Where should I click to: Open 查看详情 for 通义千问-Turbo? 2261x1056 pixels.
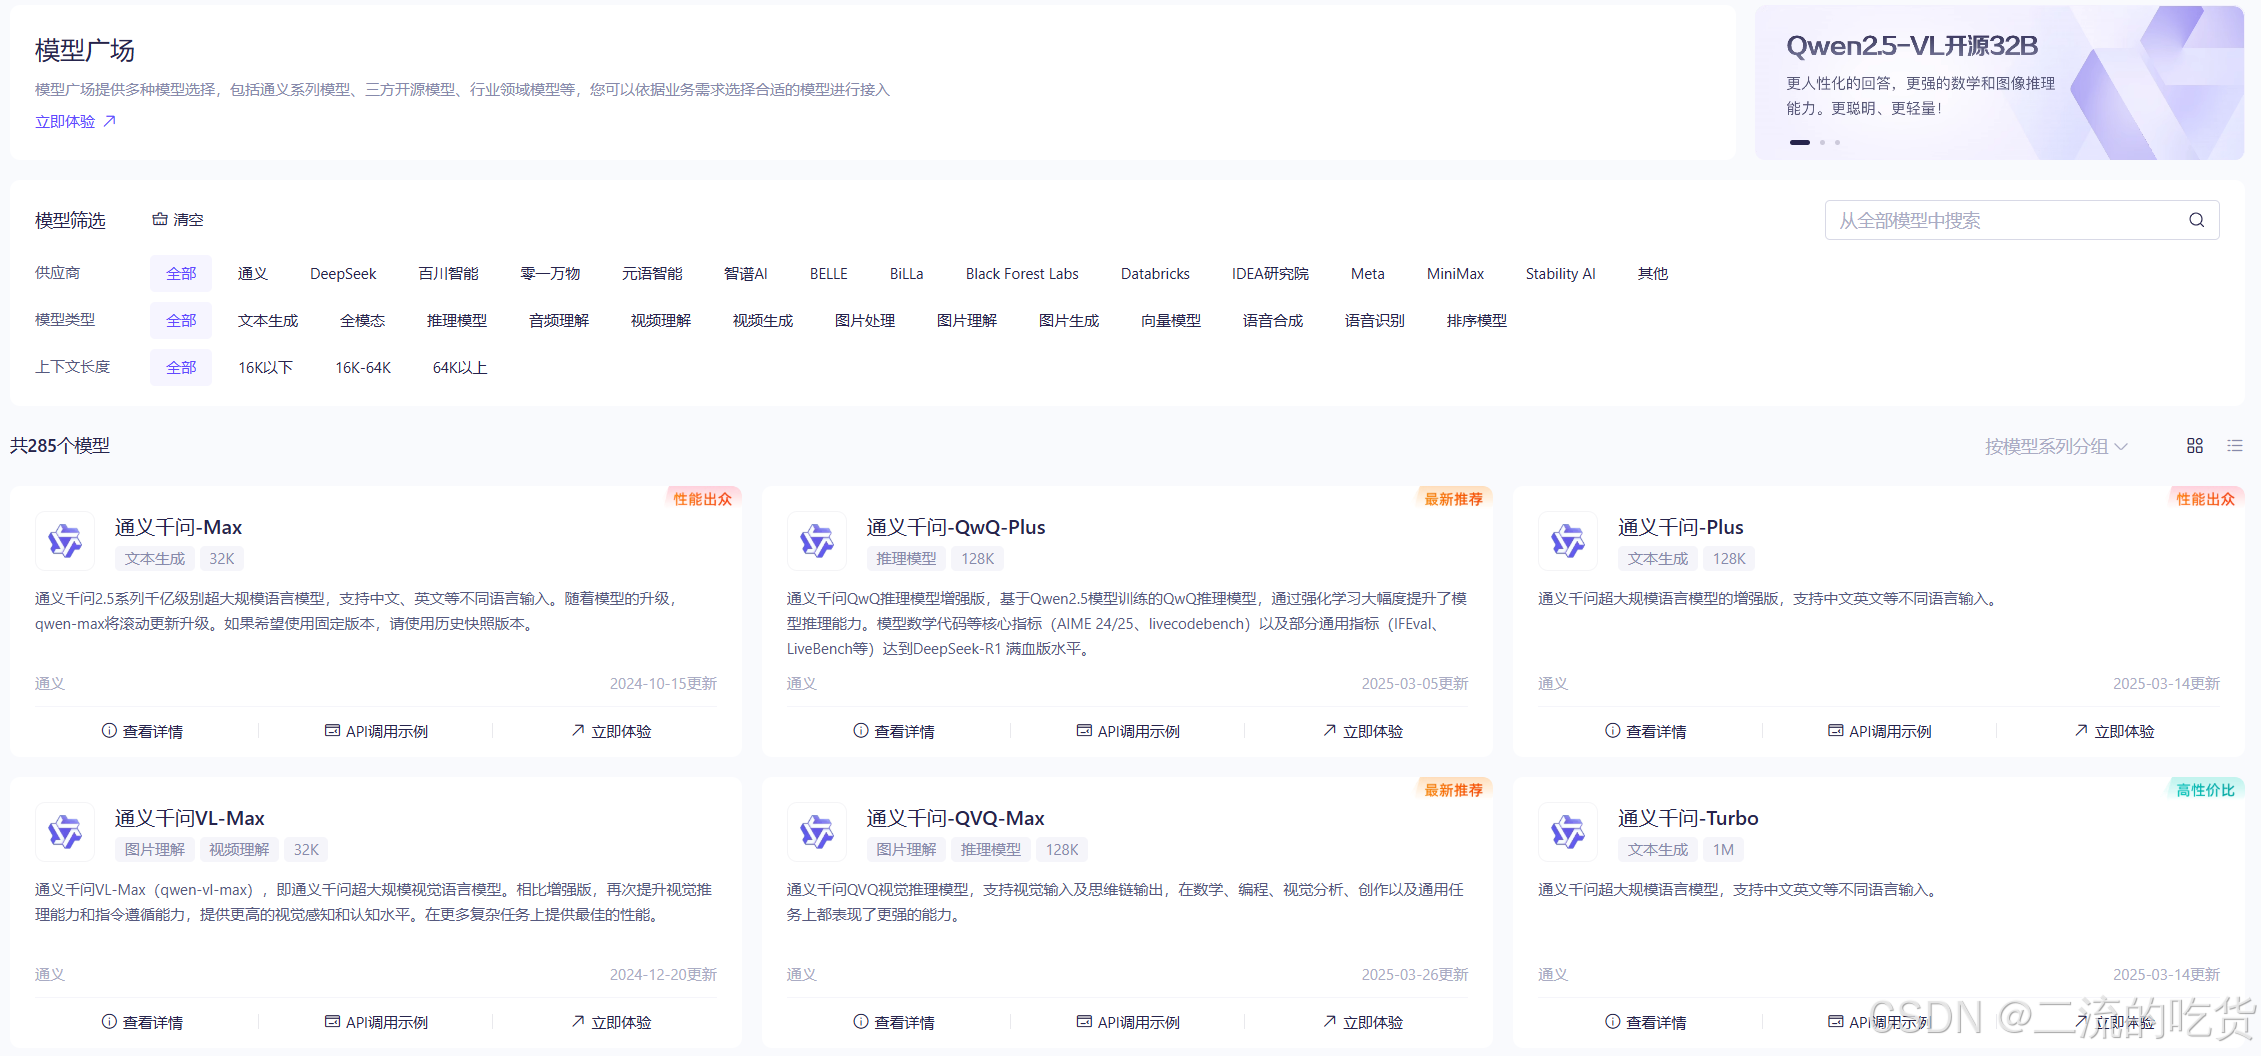coord(1646,1022)
